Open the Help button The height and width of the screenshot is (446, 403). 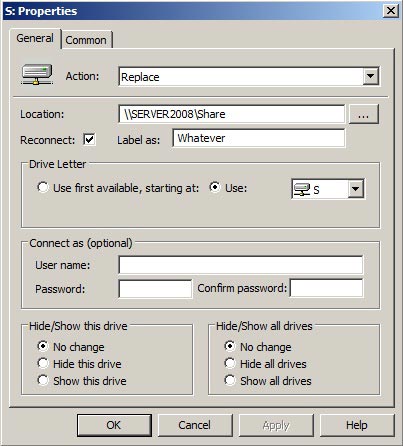(x=357, y=425)
